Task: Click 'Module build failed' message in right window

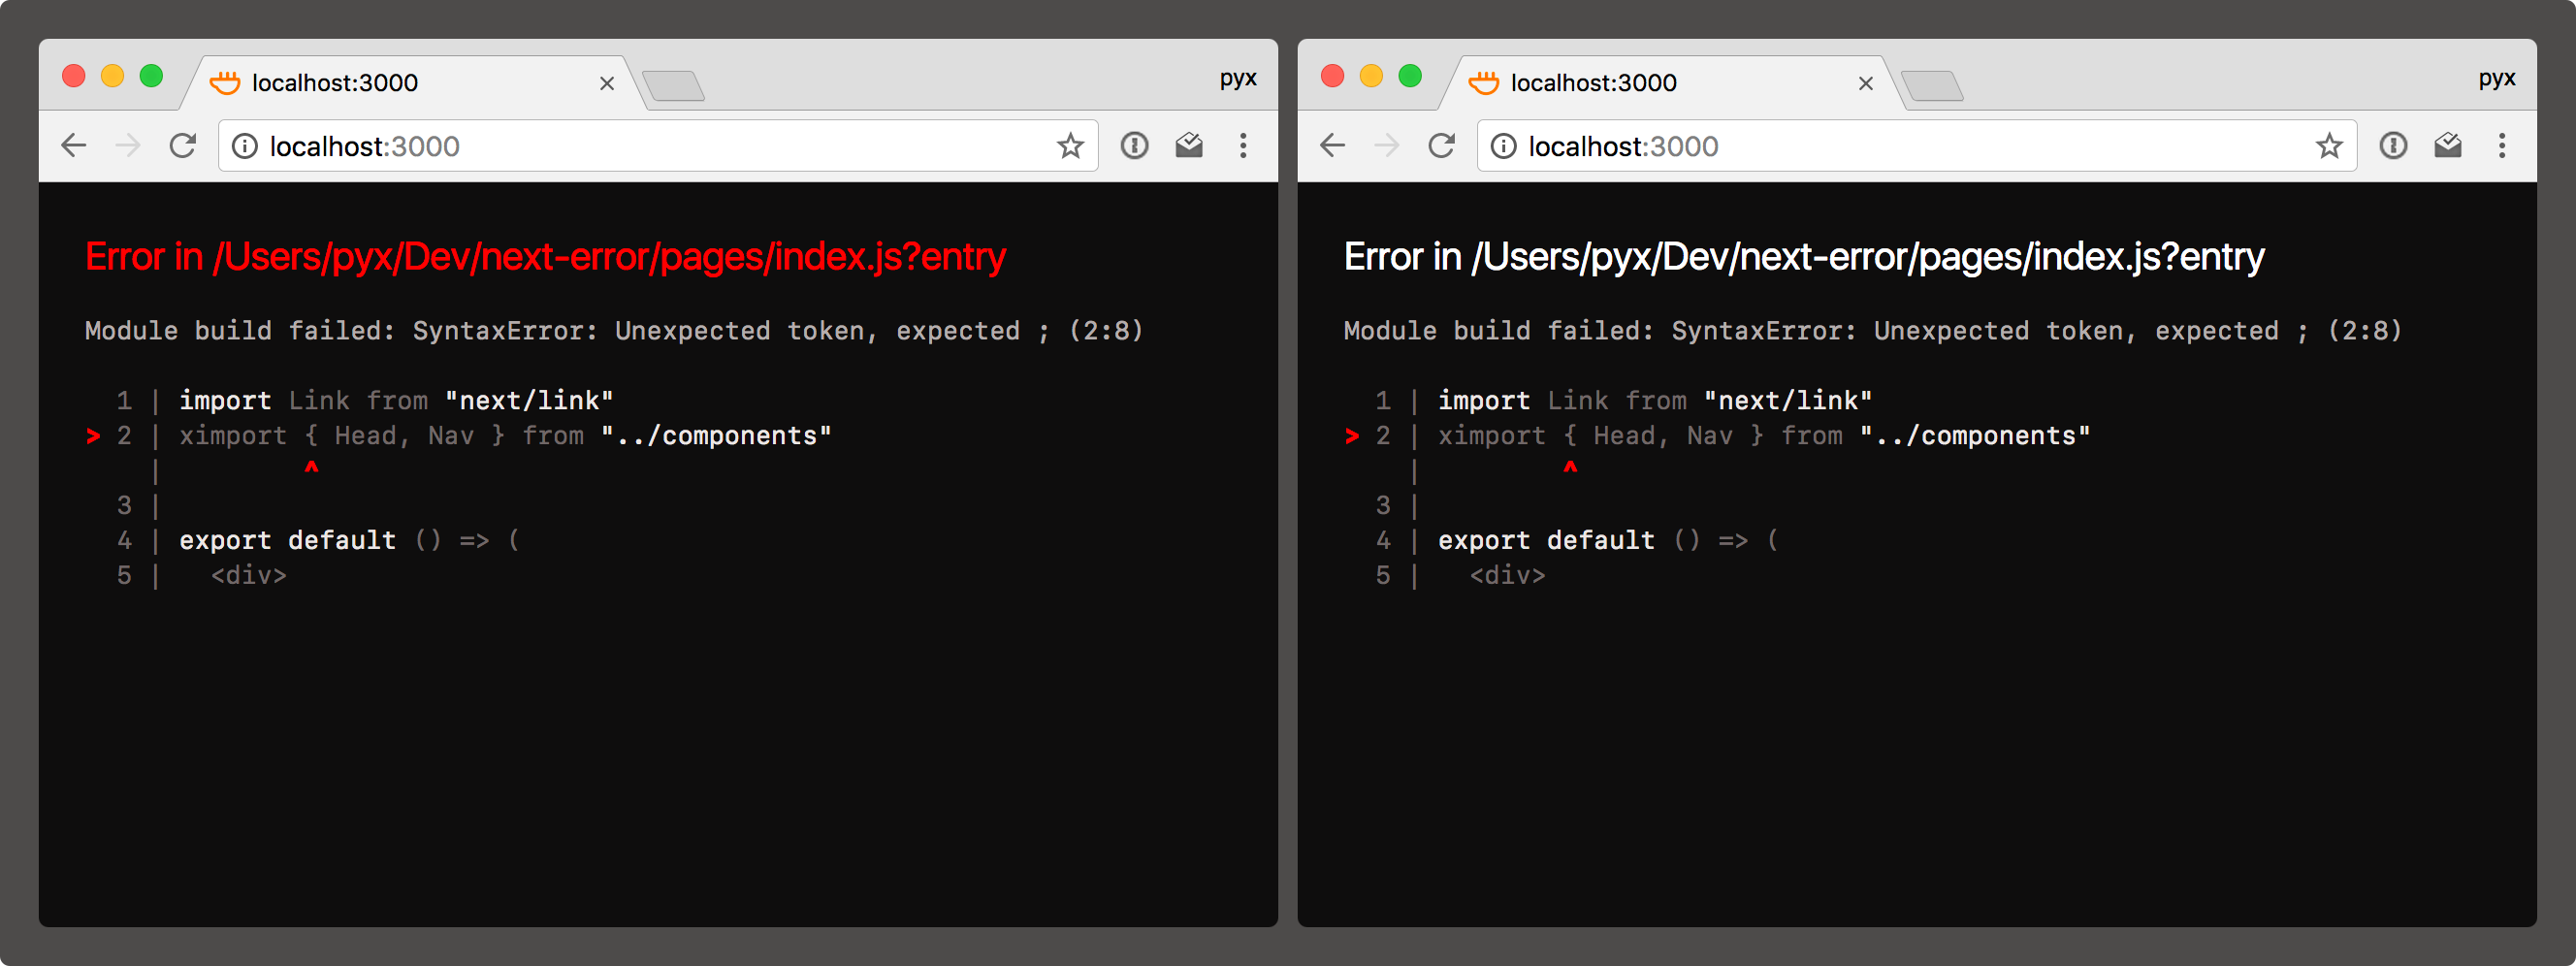Action: pyautogui.click(x=1873, y=331)
